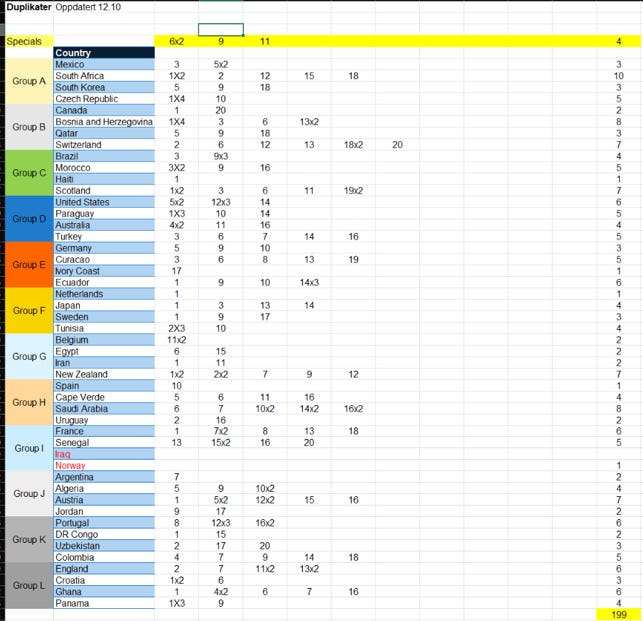
Task: Click the Panama cell
Action: pyautogui.click(x=104, y=603)
